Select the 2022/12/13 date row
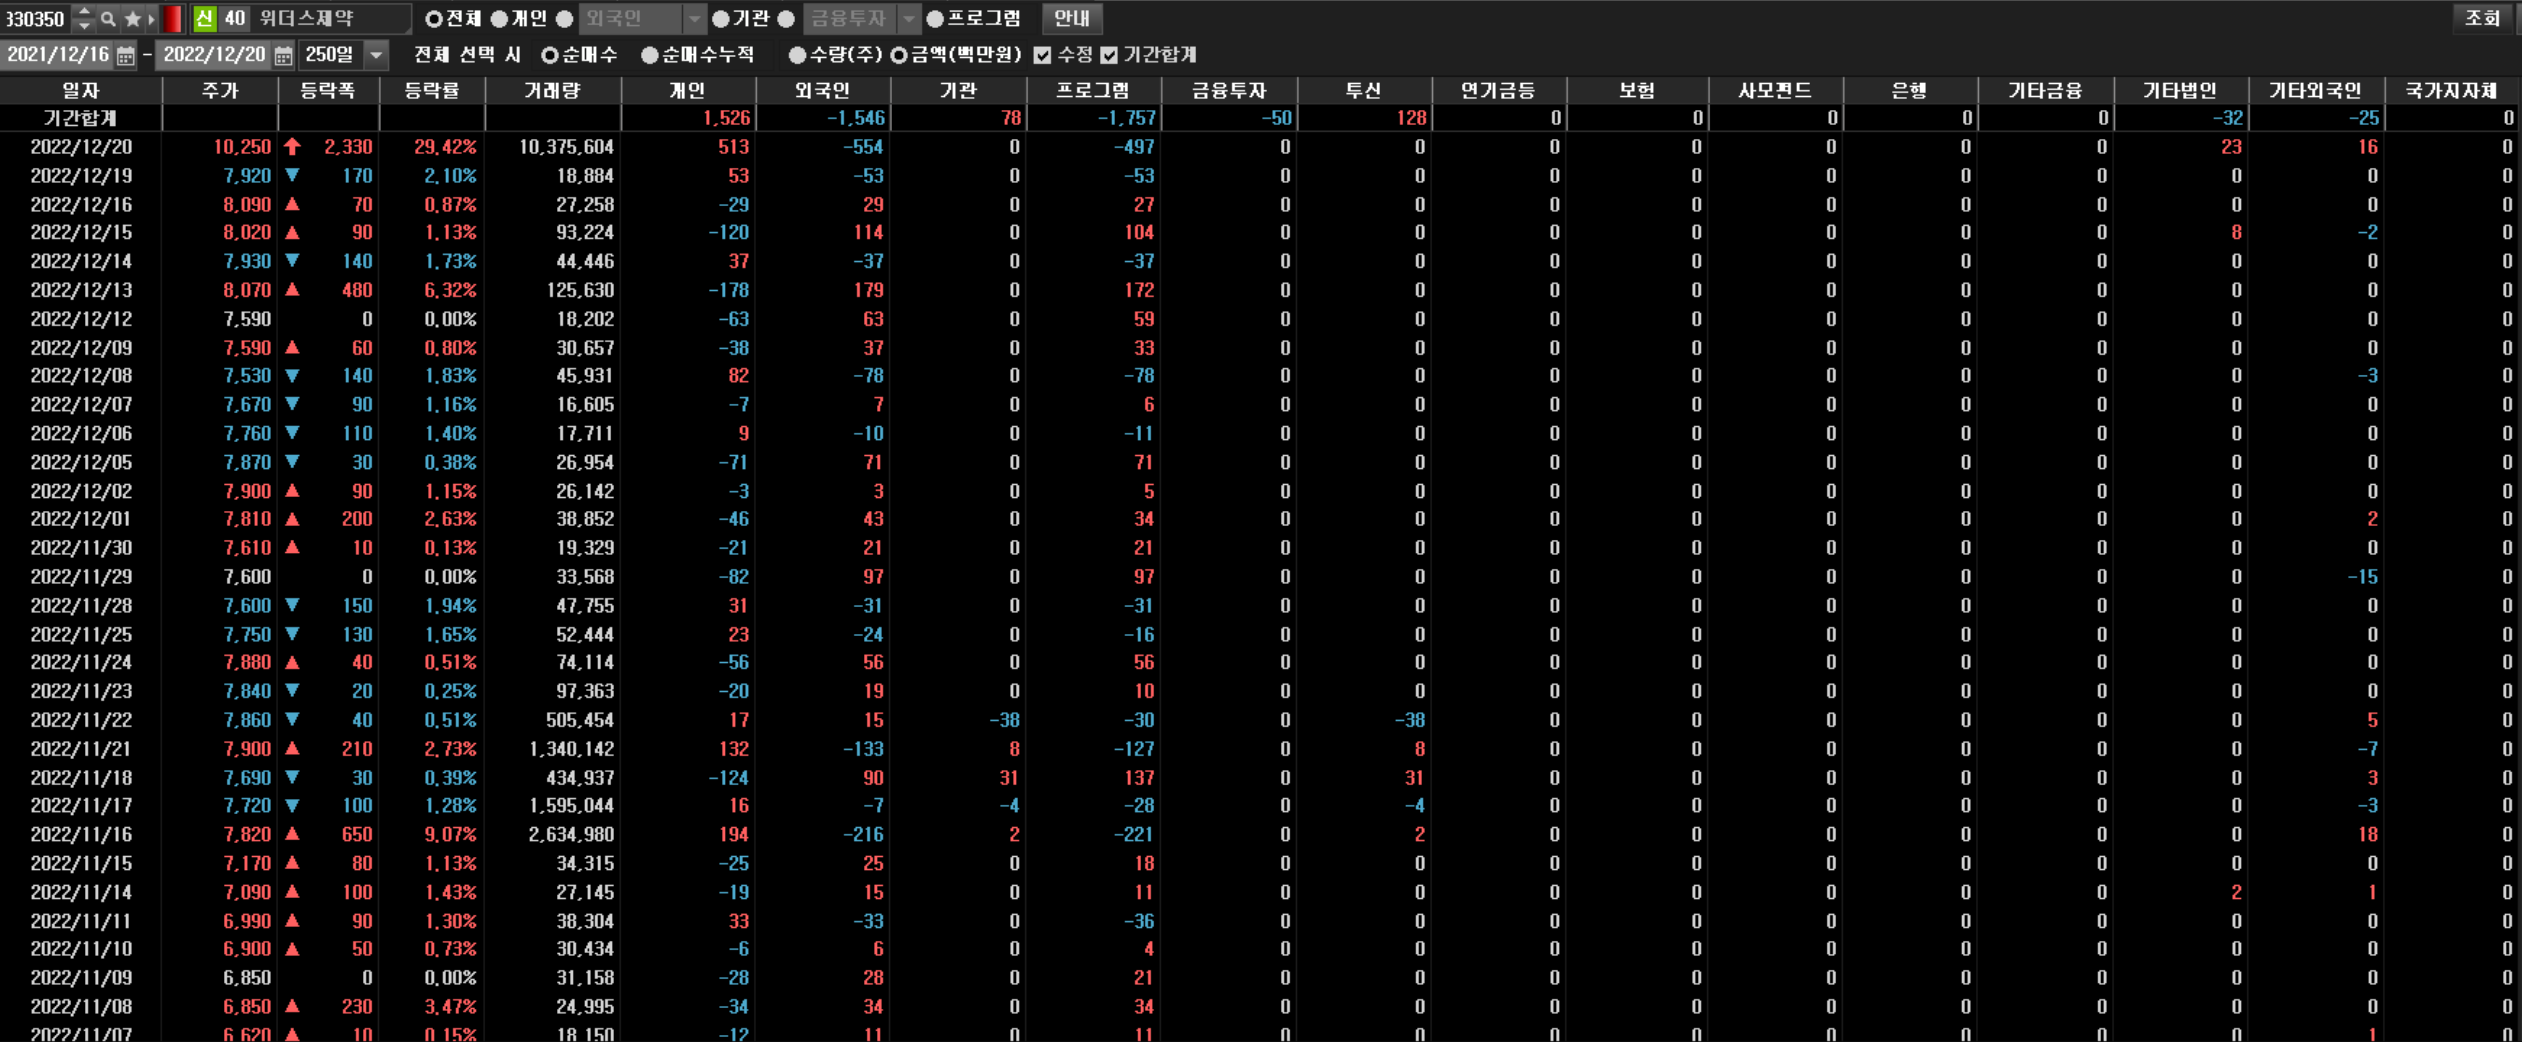Viewport: 2522px width, 1042px height. [x=1260, y=290]
